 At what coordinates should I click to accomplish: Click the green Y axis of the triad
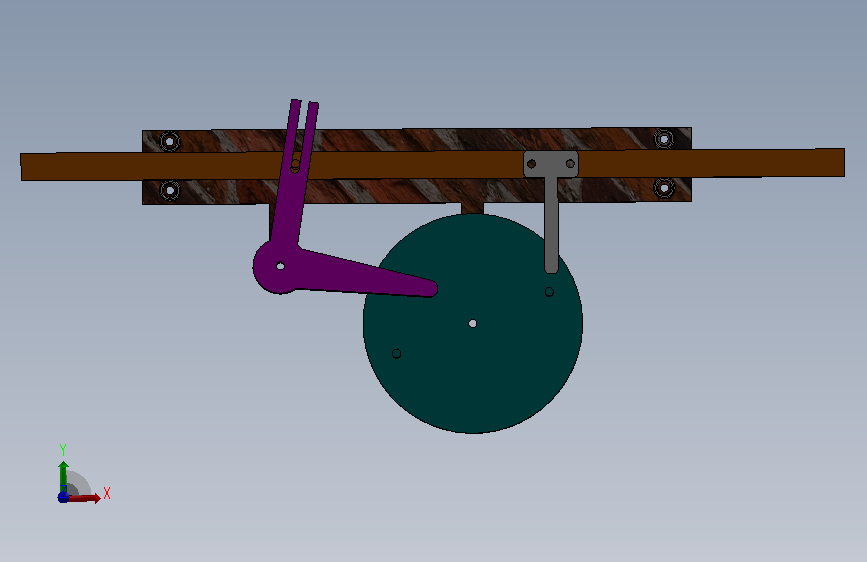click(x=63, y=475)
